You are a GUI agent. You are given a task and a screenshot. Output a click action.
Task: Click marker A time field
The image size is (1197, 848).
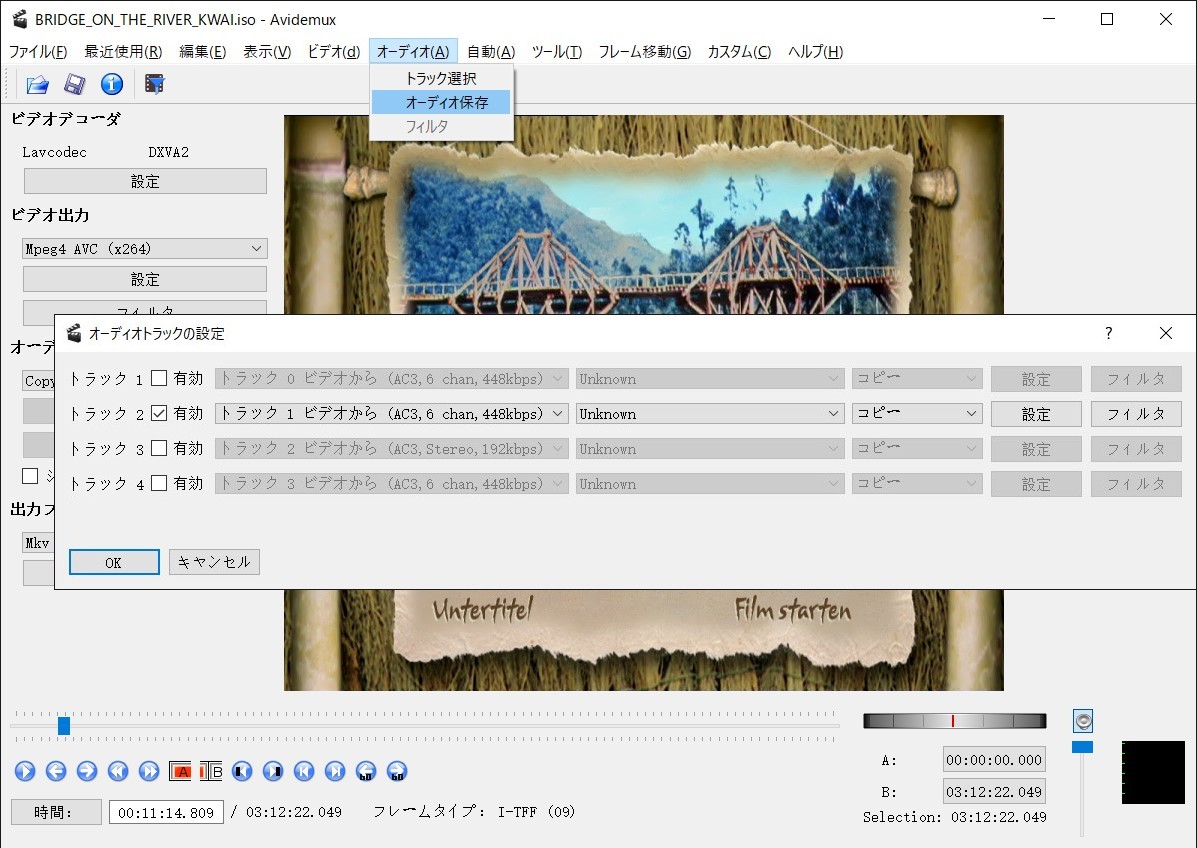tap(994, 760)
